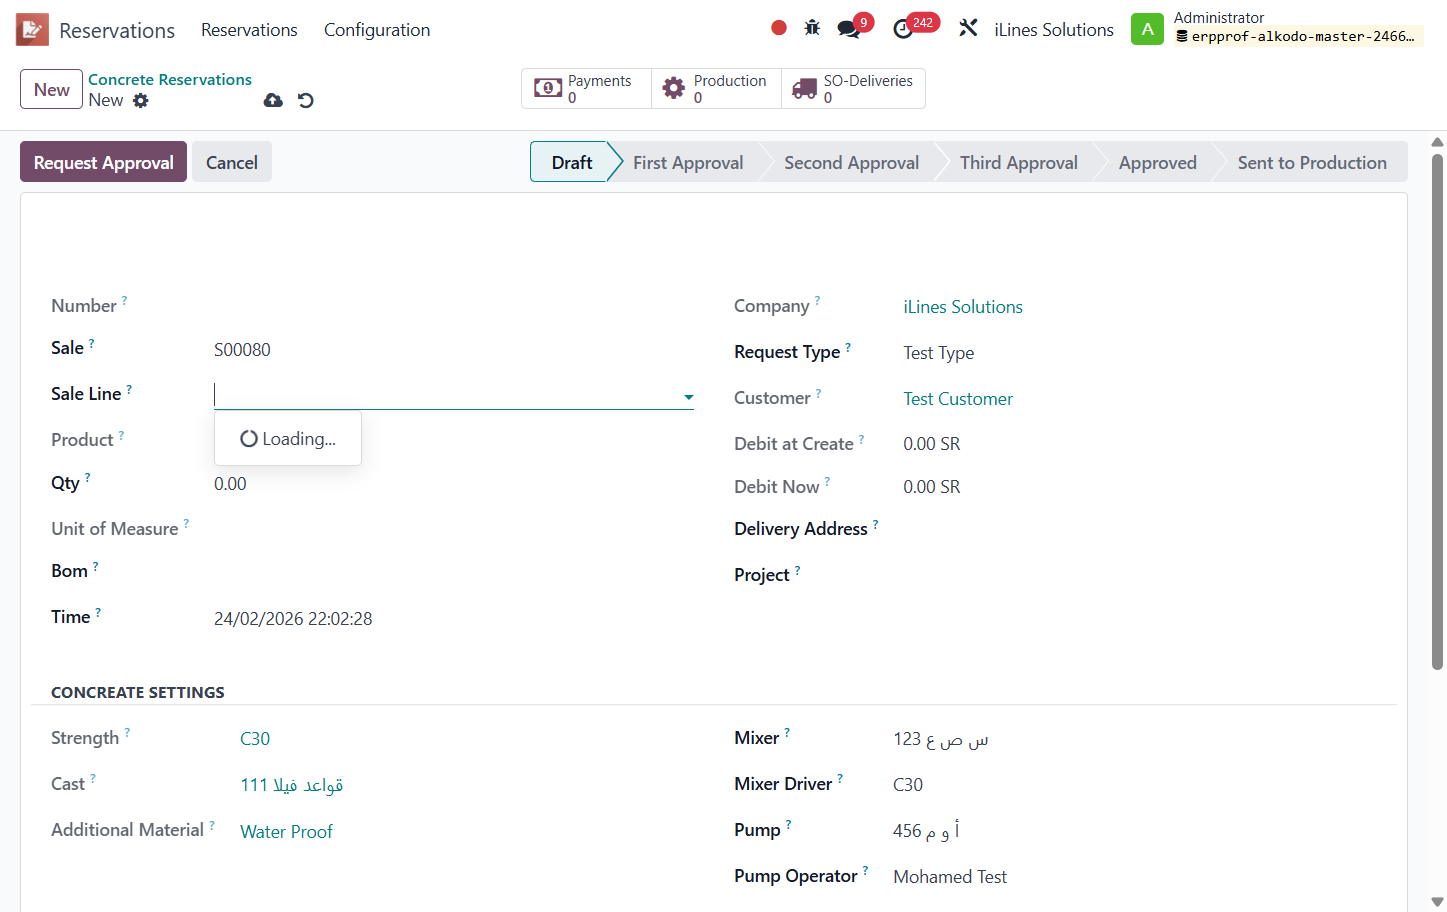Image resolution: width=1447 pixels, height=912 pixels.
Task: Open the Reservations menu item
Action: point(249,30)
